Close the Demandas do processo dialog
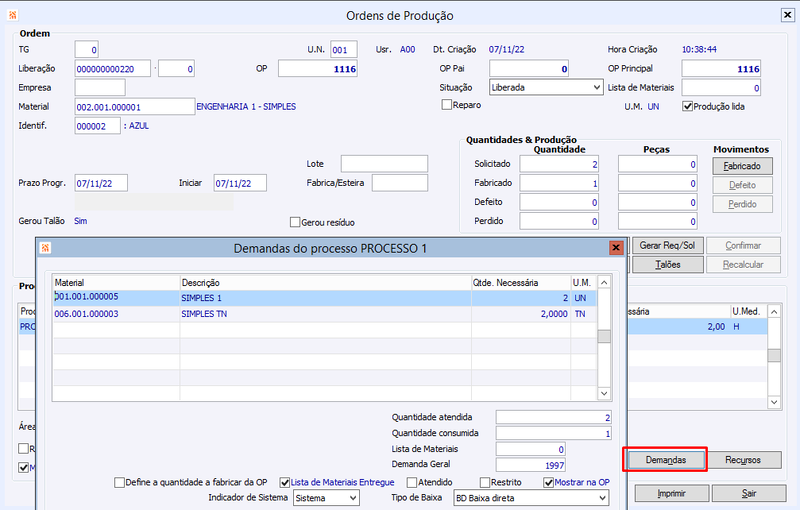The width and height of the screenshot is (800, 510). coord(616,248)
